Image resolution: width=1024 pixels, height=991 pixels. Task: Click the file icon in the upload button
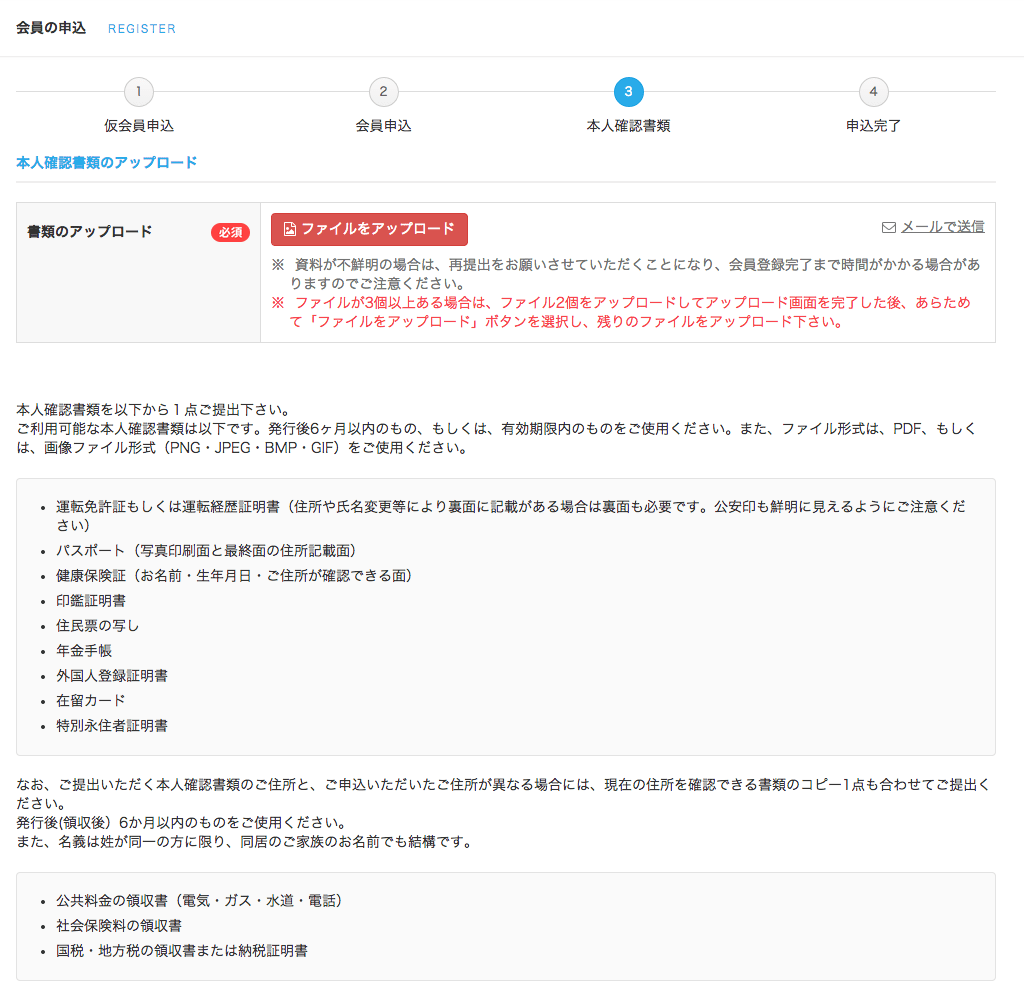pos(289,229)
